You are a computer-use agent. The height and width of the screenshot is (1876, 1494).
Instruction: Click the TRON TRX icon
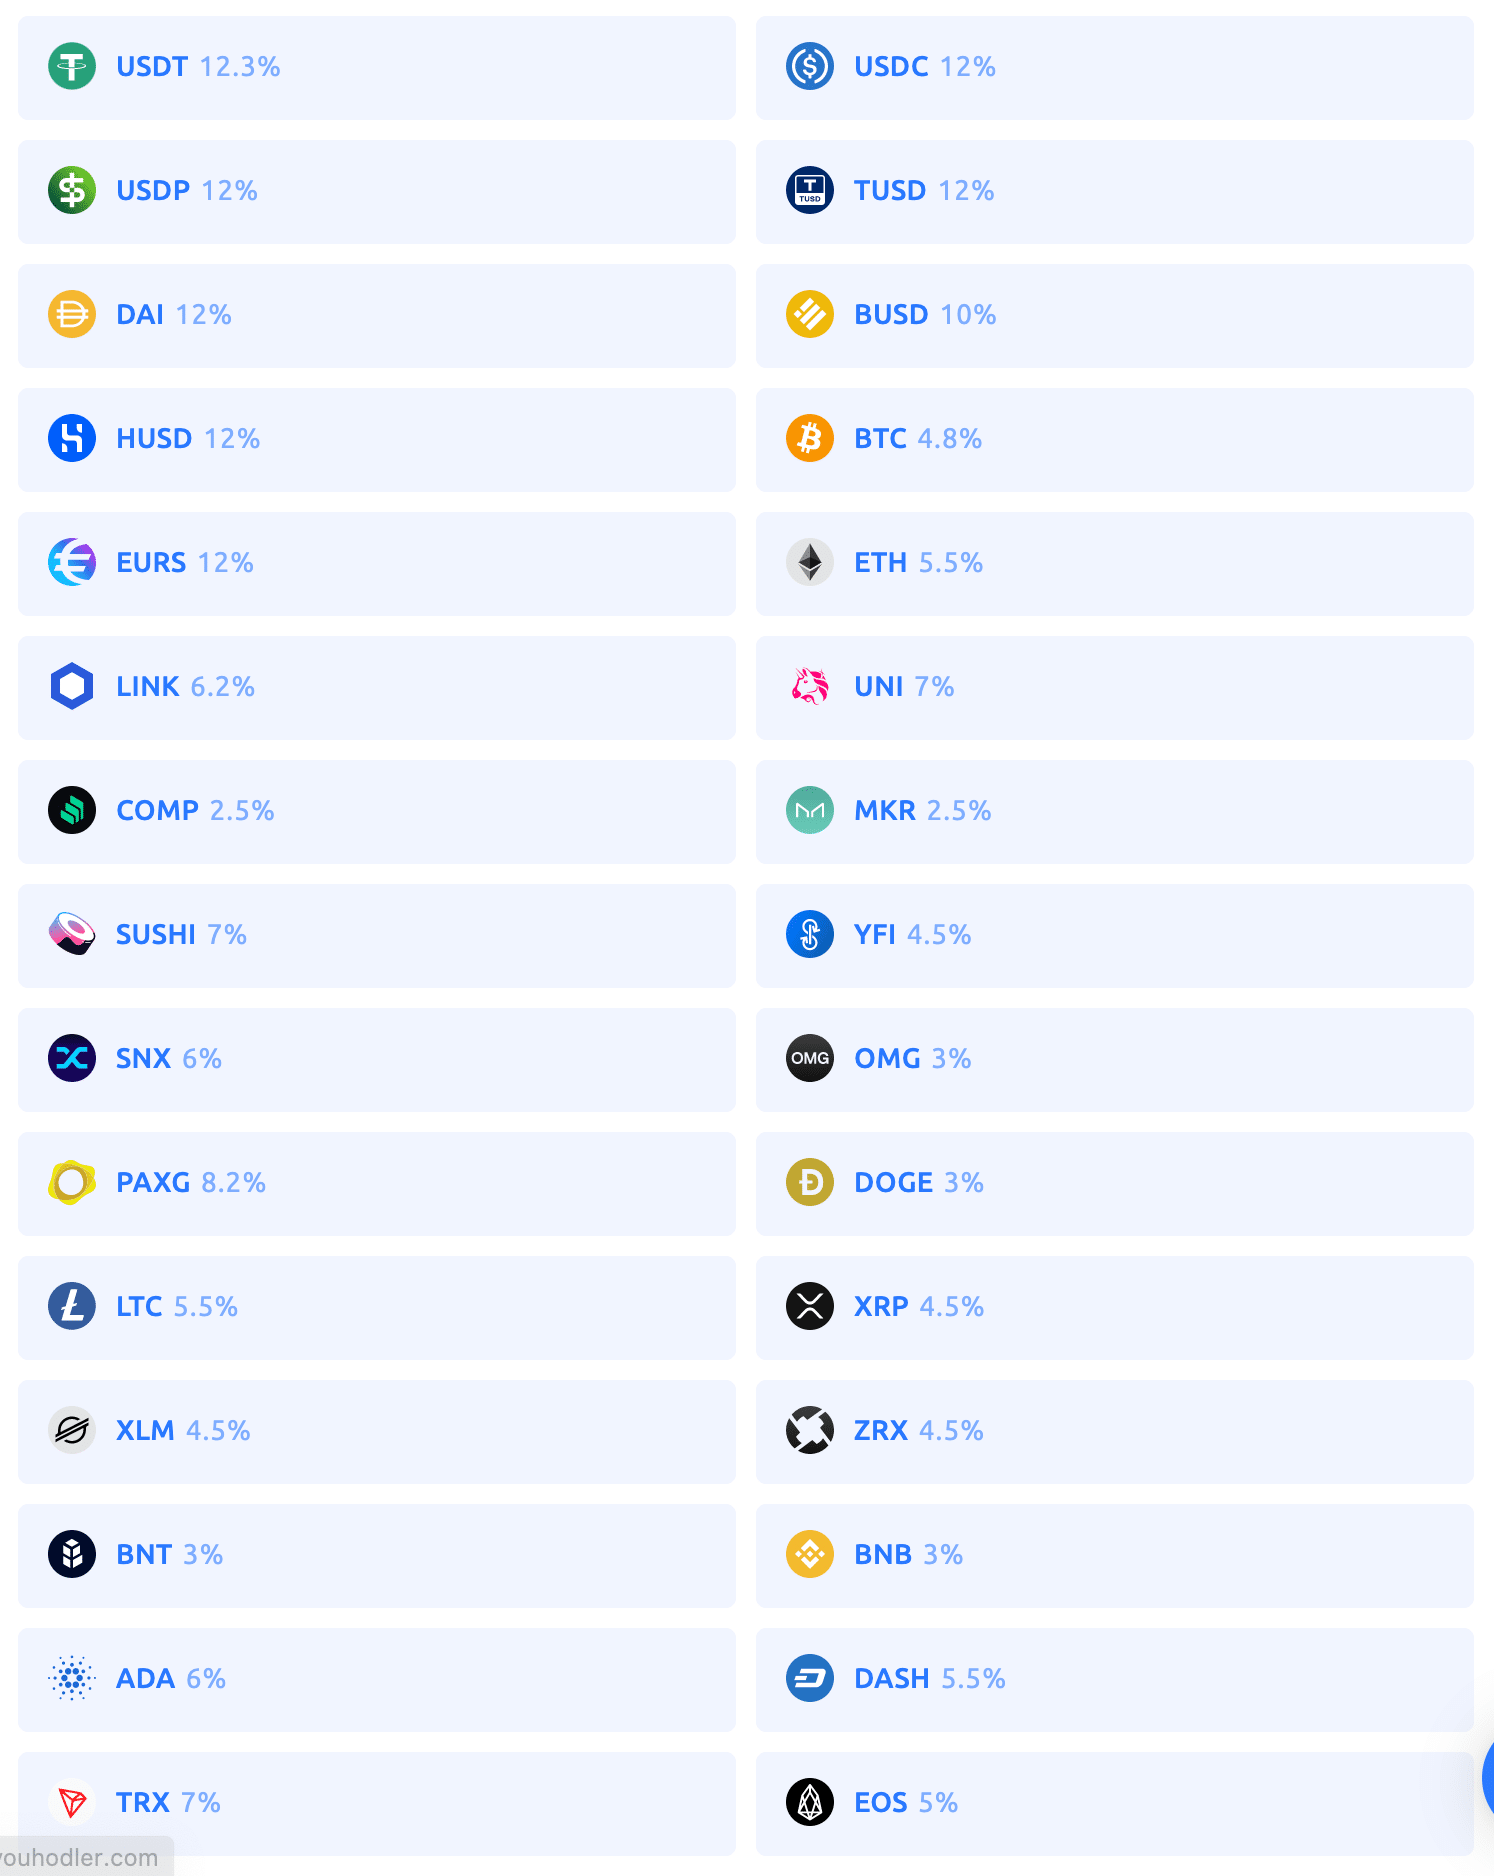pos(71,1802)
